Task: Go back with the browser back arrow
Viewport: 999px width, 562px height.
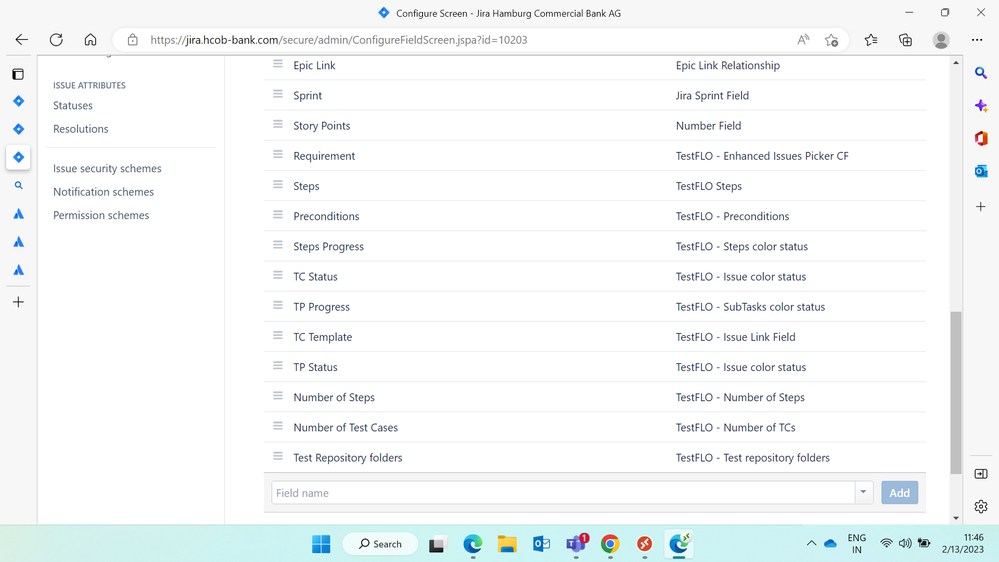Action: (22, 40)
